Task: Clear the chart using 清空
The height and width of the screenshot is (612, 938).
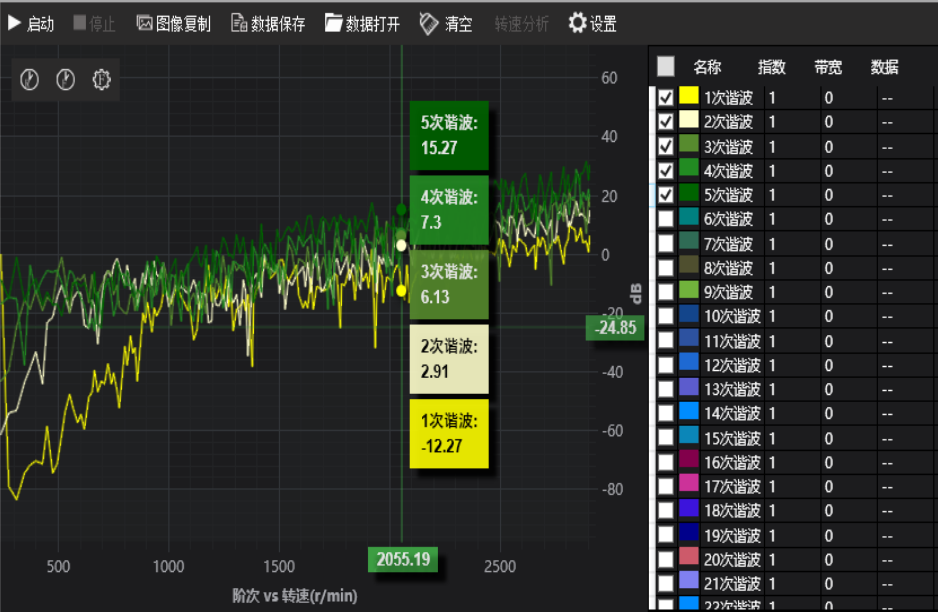Action: (446, 23)
